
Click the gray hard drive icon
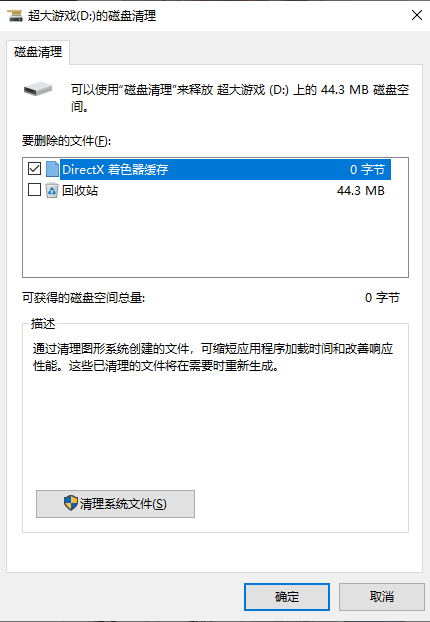38,89
